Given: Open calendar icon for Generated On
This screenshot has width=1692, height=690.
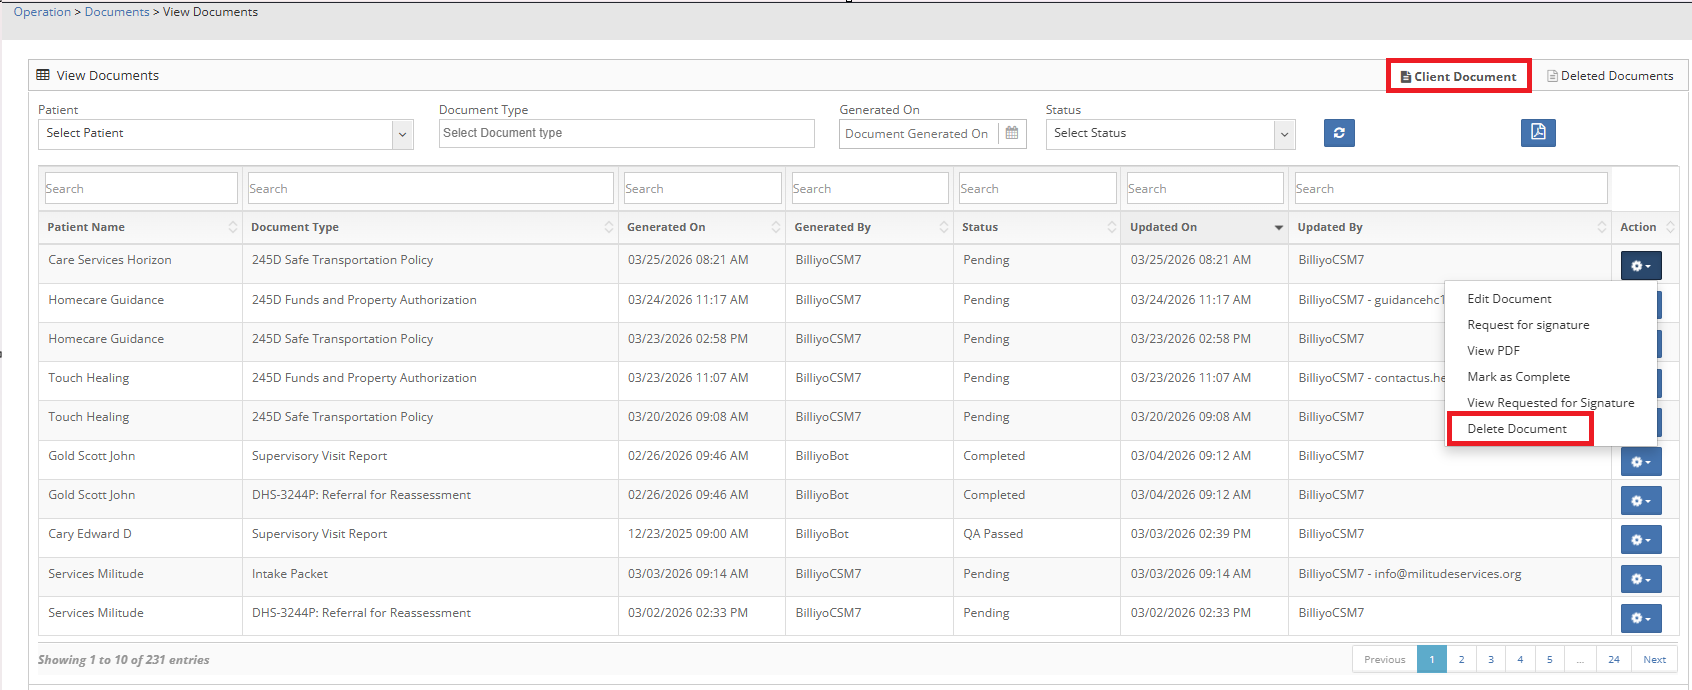Looking at the screenshot, I should click(x=1012, y=133).
